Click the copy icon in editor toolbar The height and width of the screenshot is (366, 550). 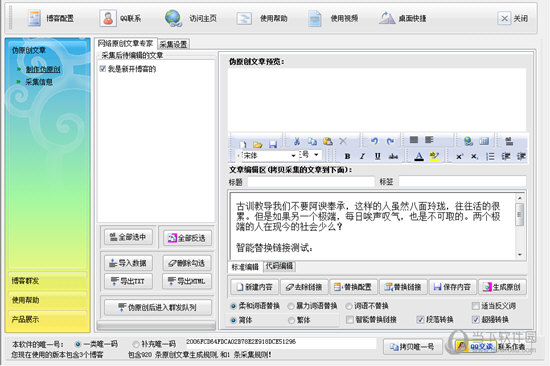(312, 141)
